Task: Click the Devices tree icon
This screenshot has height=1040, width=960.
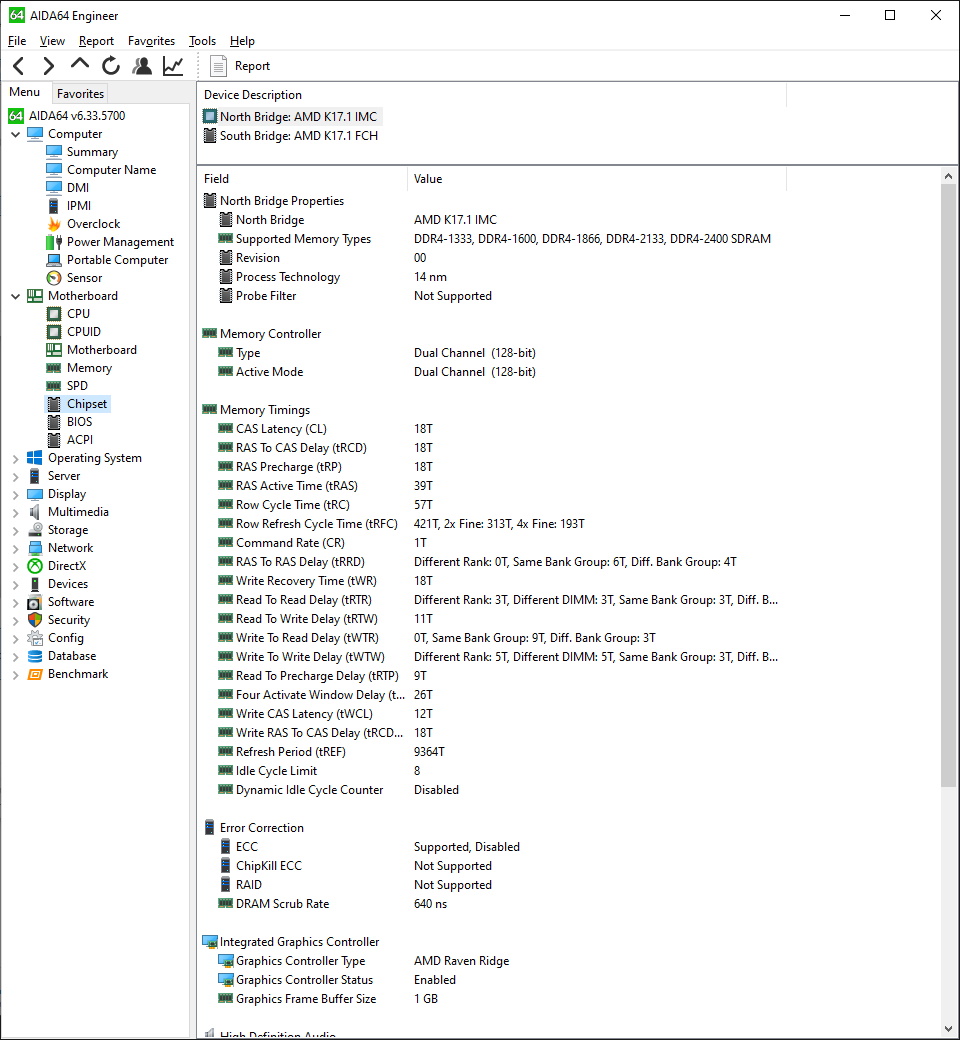Action: pyautogui.click(x=35, y=584)
